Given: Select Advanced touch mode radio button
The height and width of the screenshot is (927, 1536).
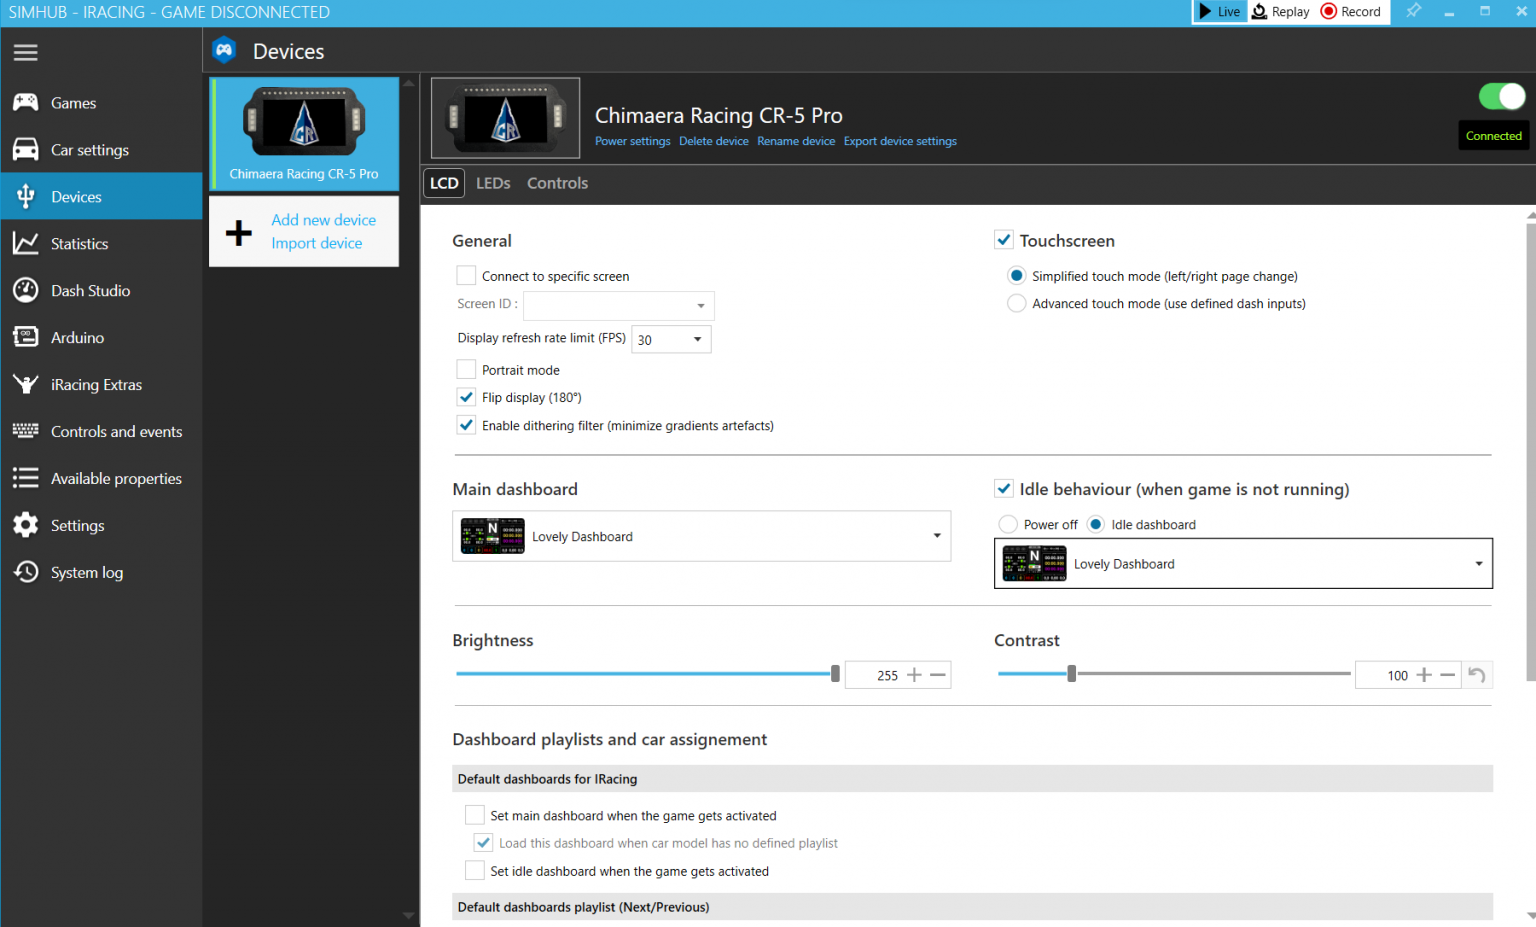Looking at the screenshot, I should pos(1016,304).
